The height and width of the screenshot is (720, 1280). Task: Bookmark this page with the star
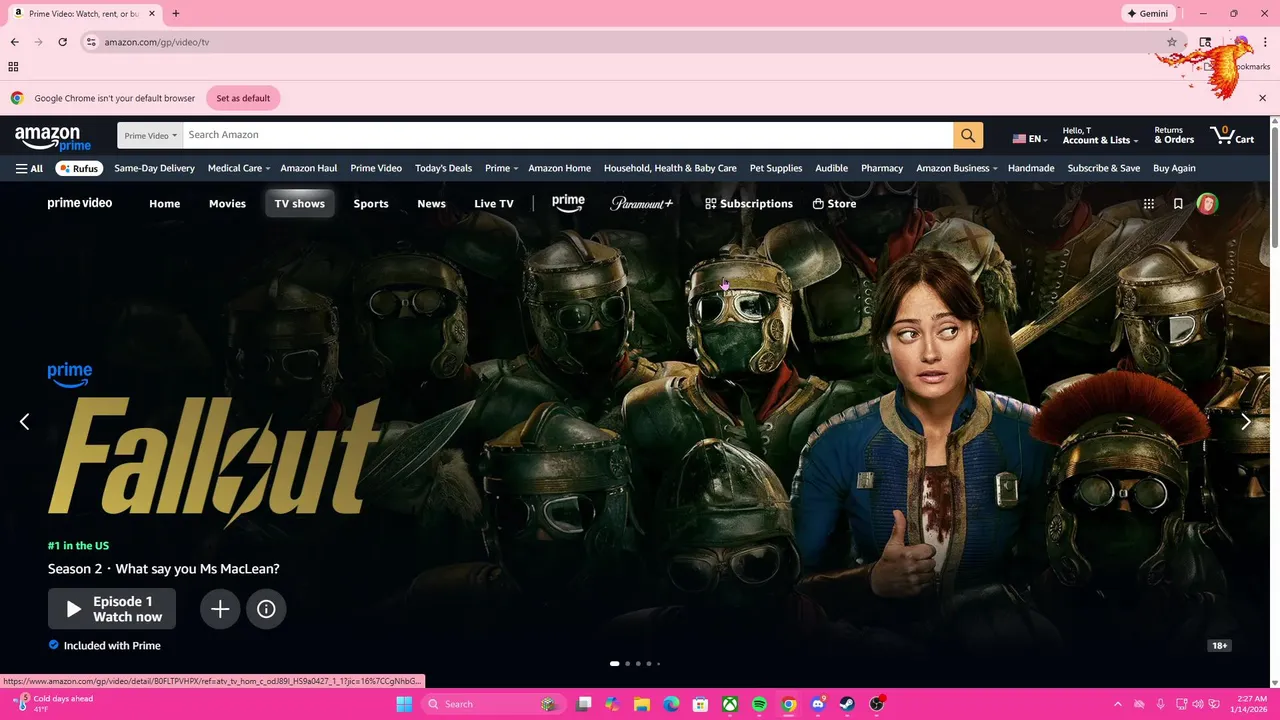click(1172, 42)
